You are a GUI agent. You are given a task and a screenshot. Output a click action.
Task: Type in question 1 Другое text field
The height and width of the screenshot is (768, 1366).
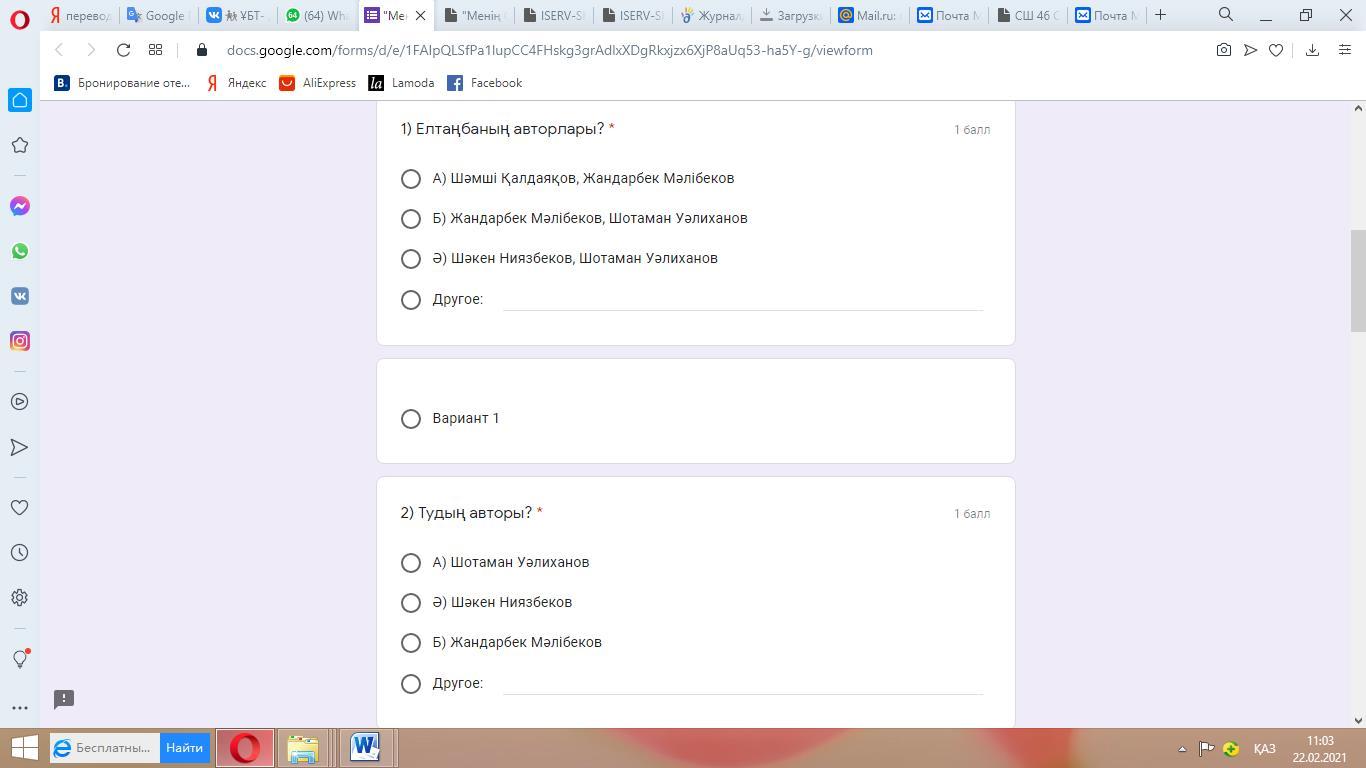click(x=742, y=299)
